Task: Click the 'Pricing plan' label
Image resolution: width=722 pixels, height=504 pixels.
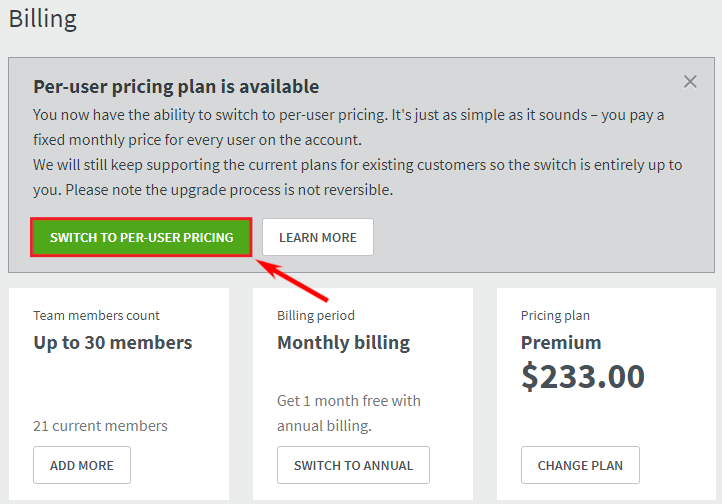Action: (555, 315)
